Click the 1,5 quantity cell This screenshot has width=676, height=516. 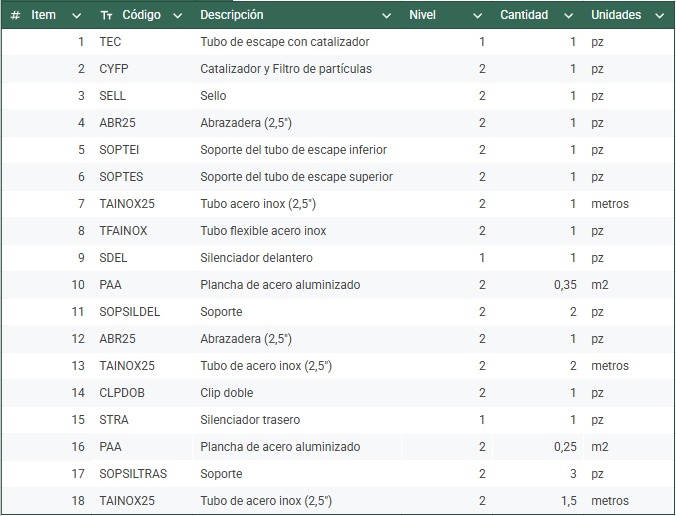[567, 501]
